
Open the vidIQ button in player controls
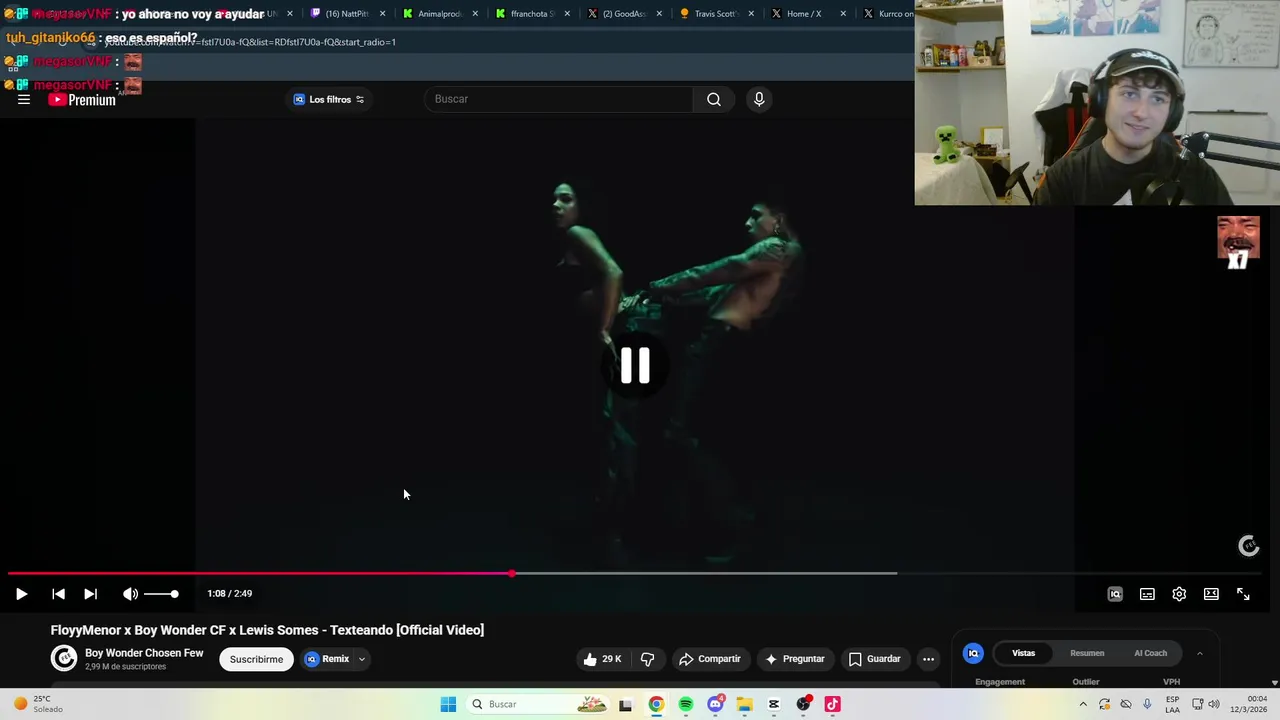point(1115,594)
